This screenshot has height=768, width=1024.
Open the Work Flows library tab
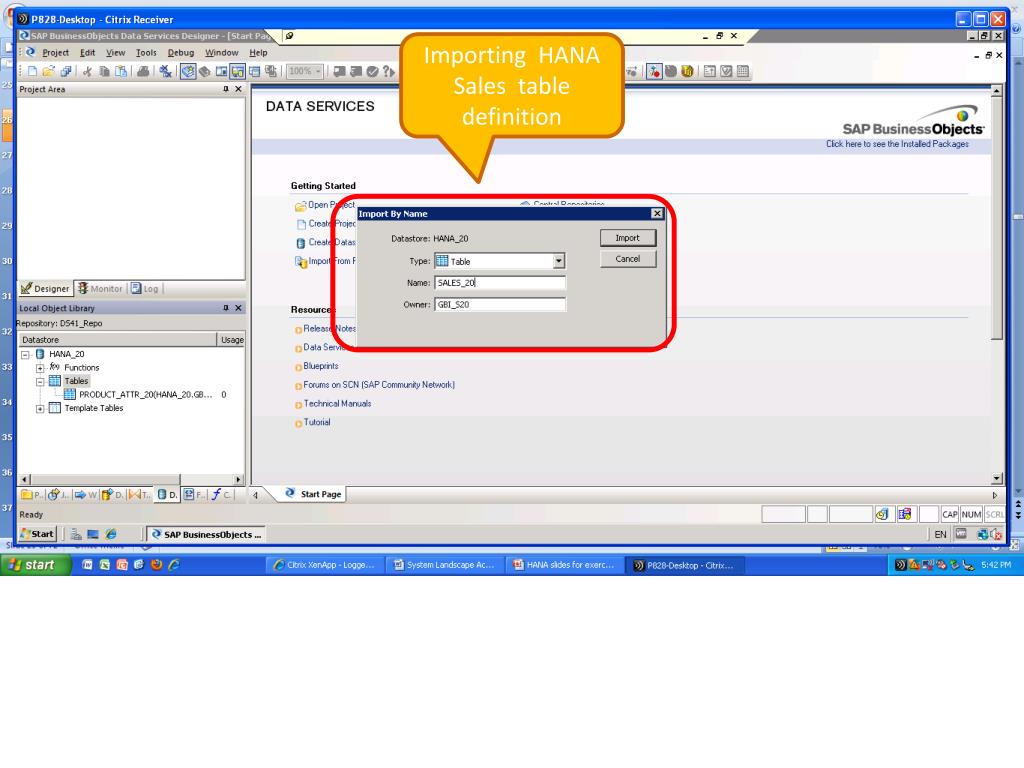tap(85, 494)
